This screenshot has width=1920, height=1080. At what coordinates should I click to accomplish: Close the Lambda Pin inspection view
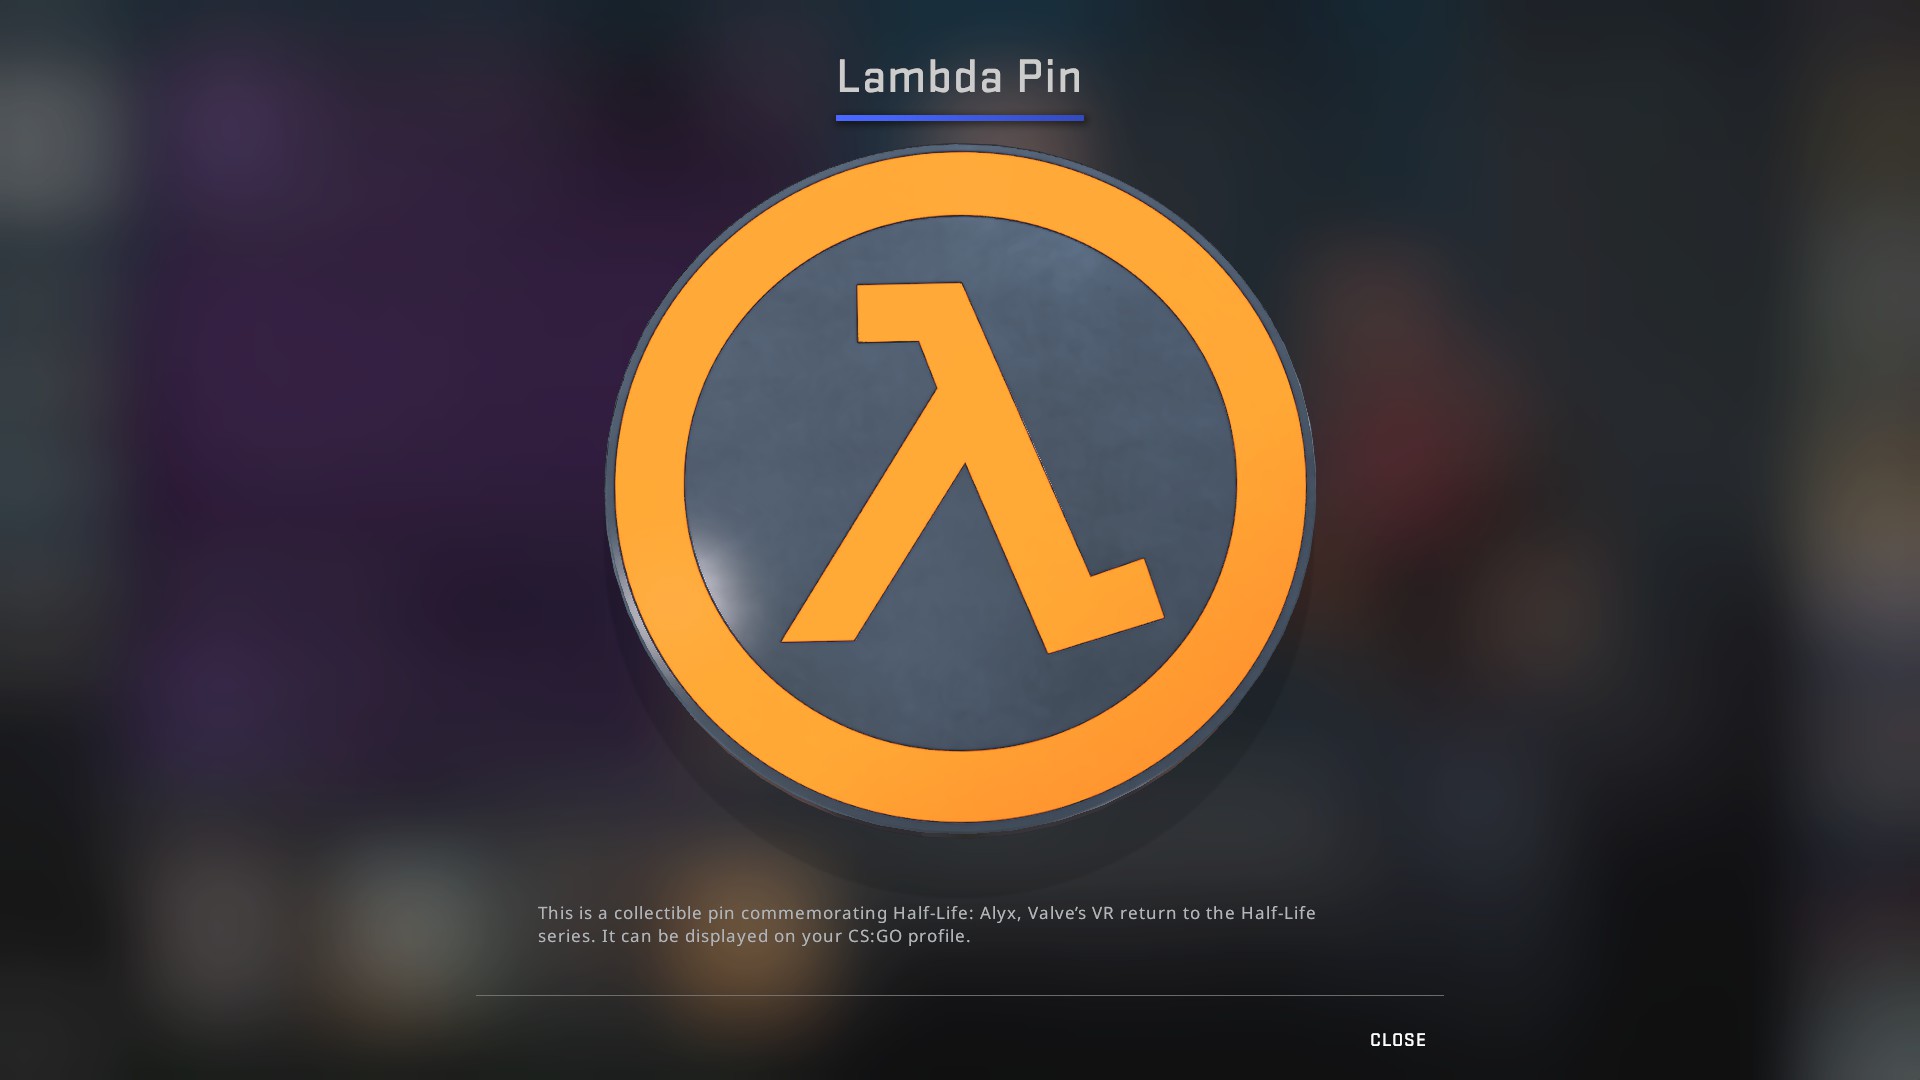1397,1040
